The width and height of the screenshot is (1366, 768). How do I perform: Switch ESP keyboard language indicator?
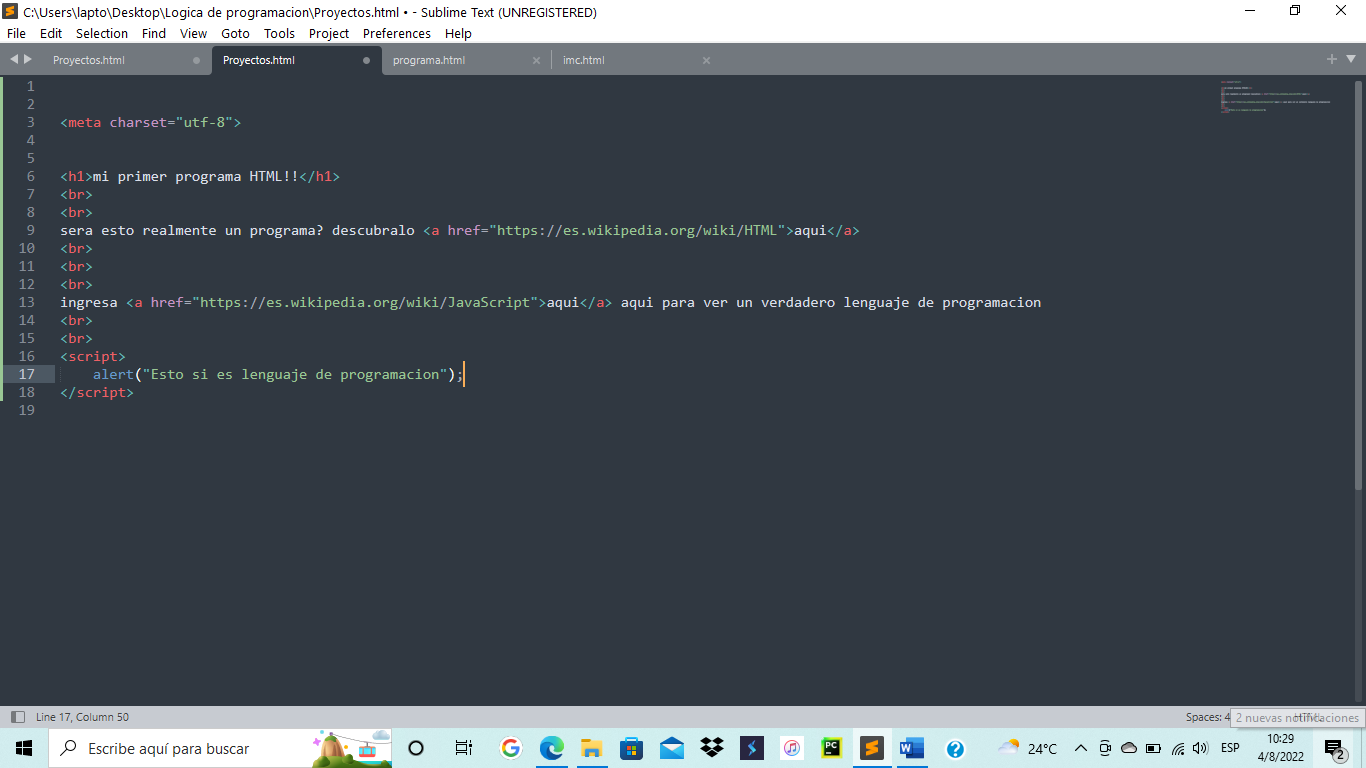(1230, 748)
